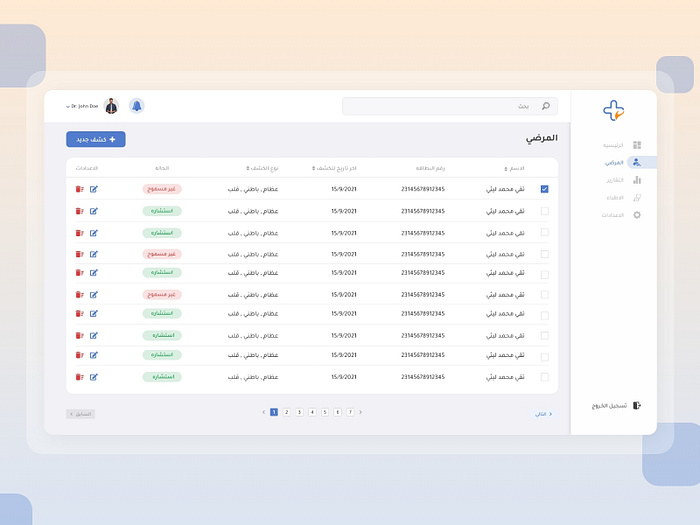Image resolution: width=700 pixels, height=525 pixels.
Task: Edit the second patient row
Action: tap(94, 211)
